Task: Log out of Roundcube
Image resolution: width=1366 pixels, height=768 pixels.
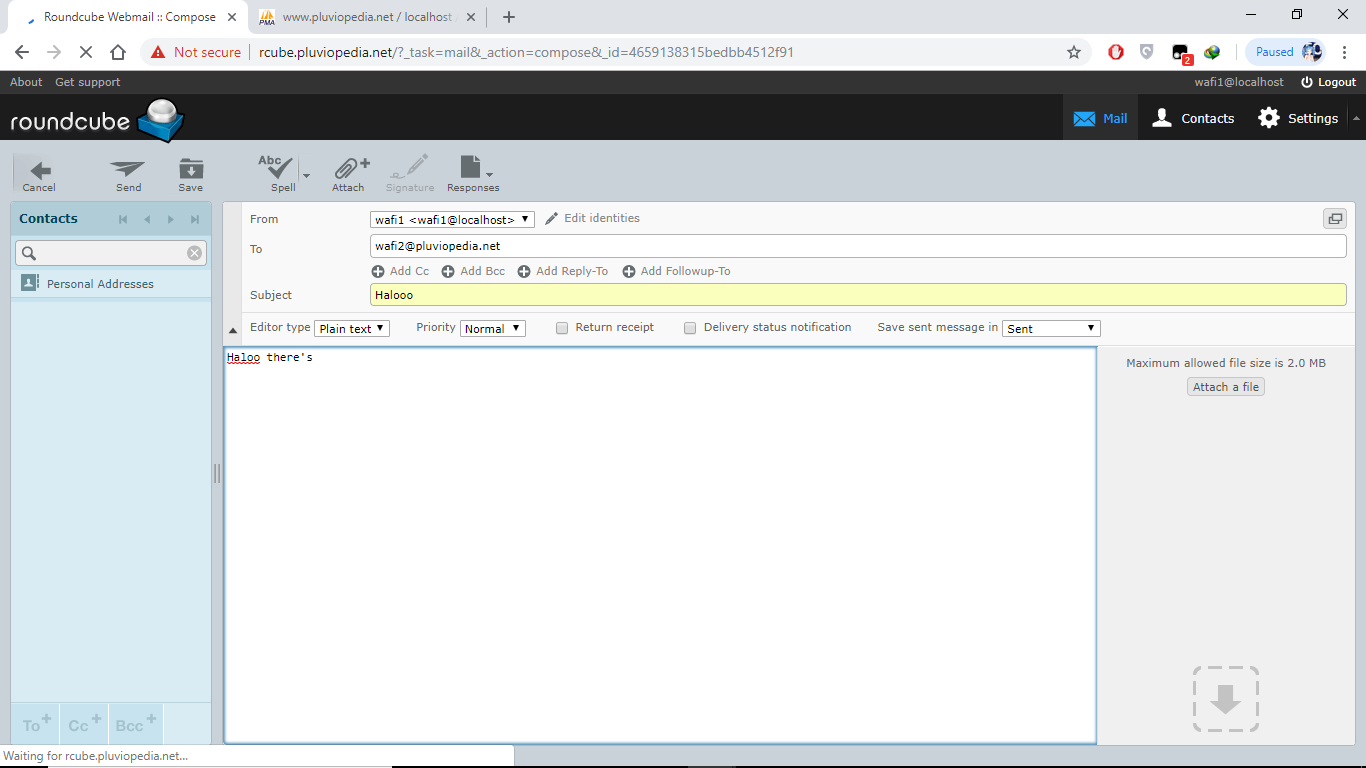Action: (1328, 82)
